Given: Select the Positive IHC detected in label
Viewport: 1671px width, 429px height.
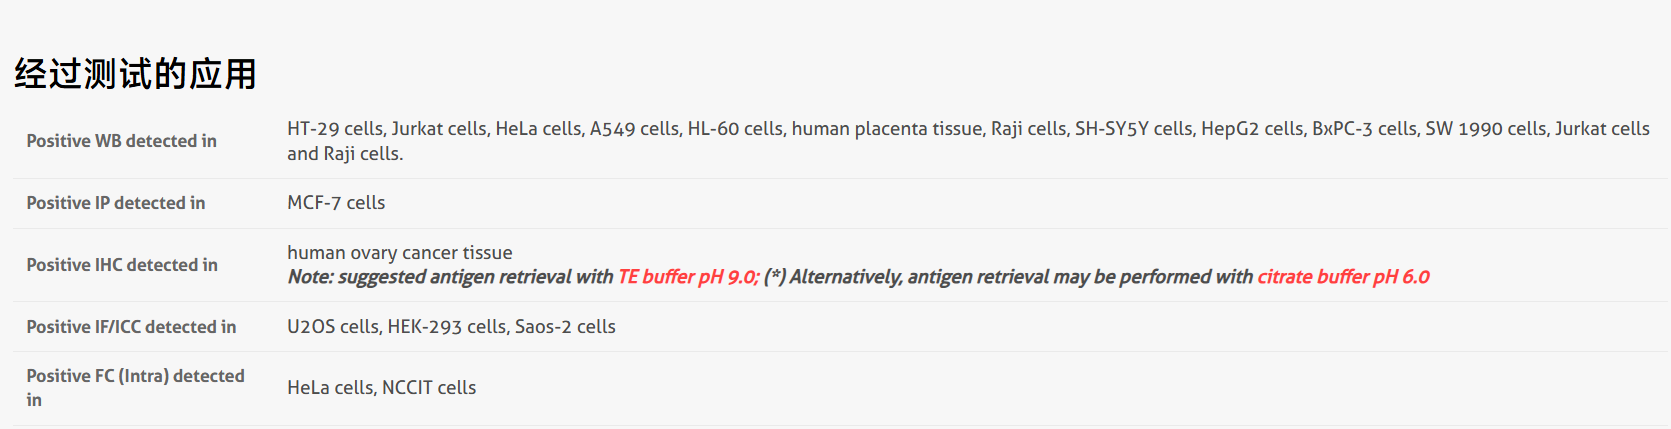Looking at the screenshot, I should point(121,265).
